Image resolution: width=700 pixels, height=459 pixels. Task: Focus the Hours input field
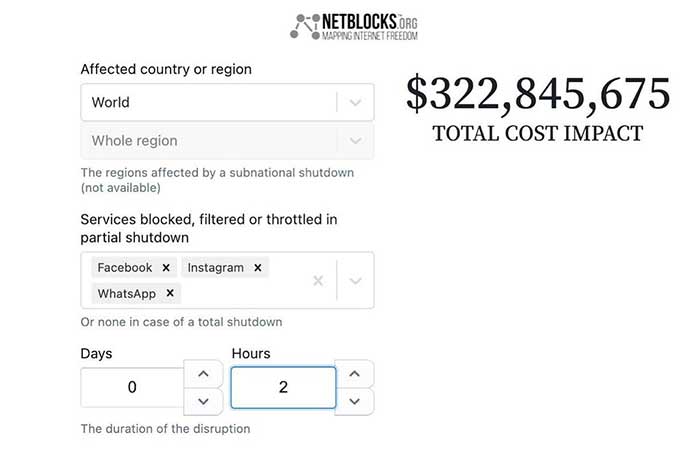coord(283,387)
